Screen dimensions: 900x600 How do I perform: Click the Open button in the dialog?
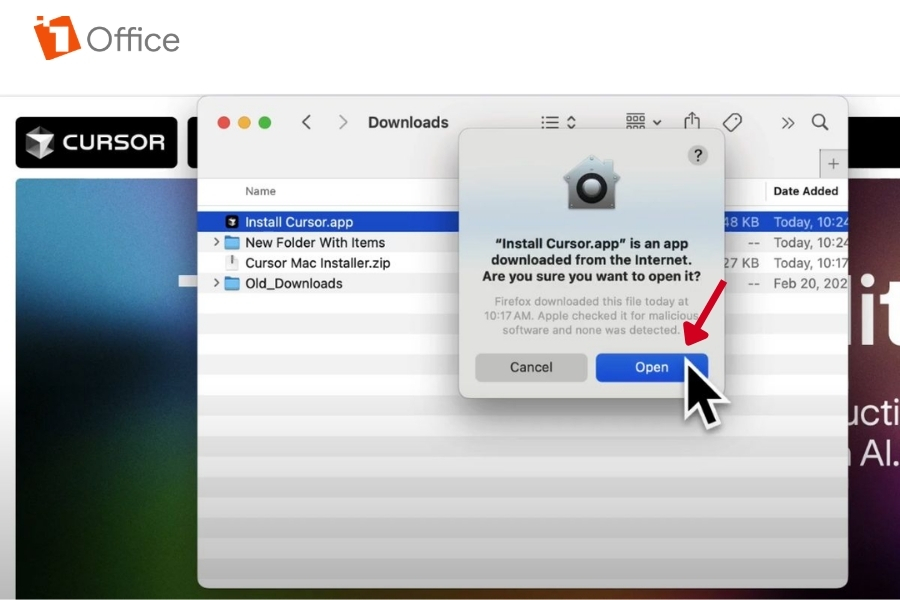[651, 367]
